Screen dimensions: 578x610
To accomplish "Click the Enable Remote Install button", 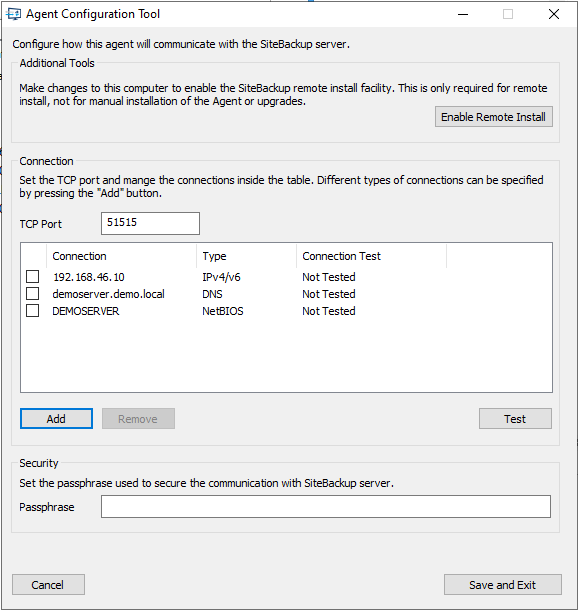I will [494, 117].
